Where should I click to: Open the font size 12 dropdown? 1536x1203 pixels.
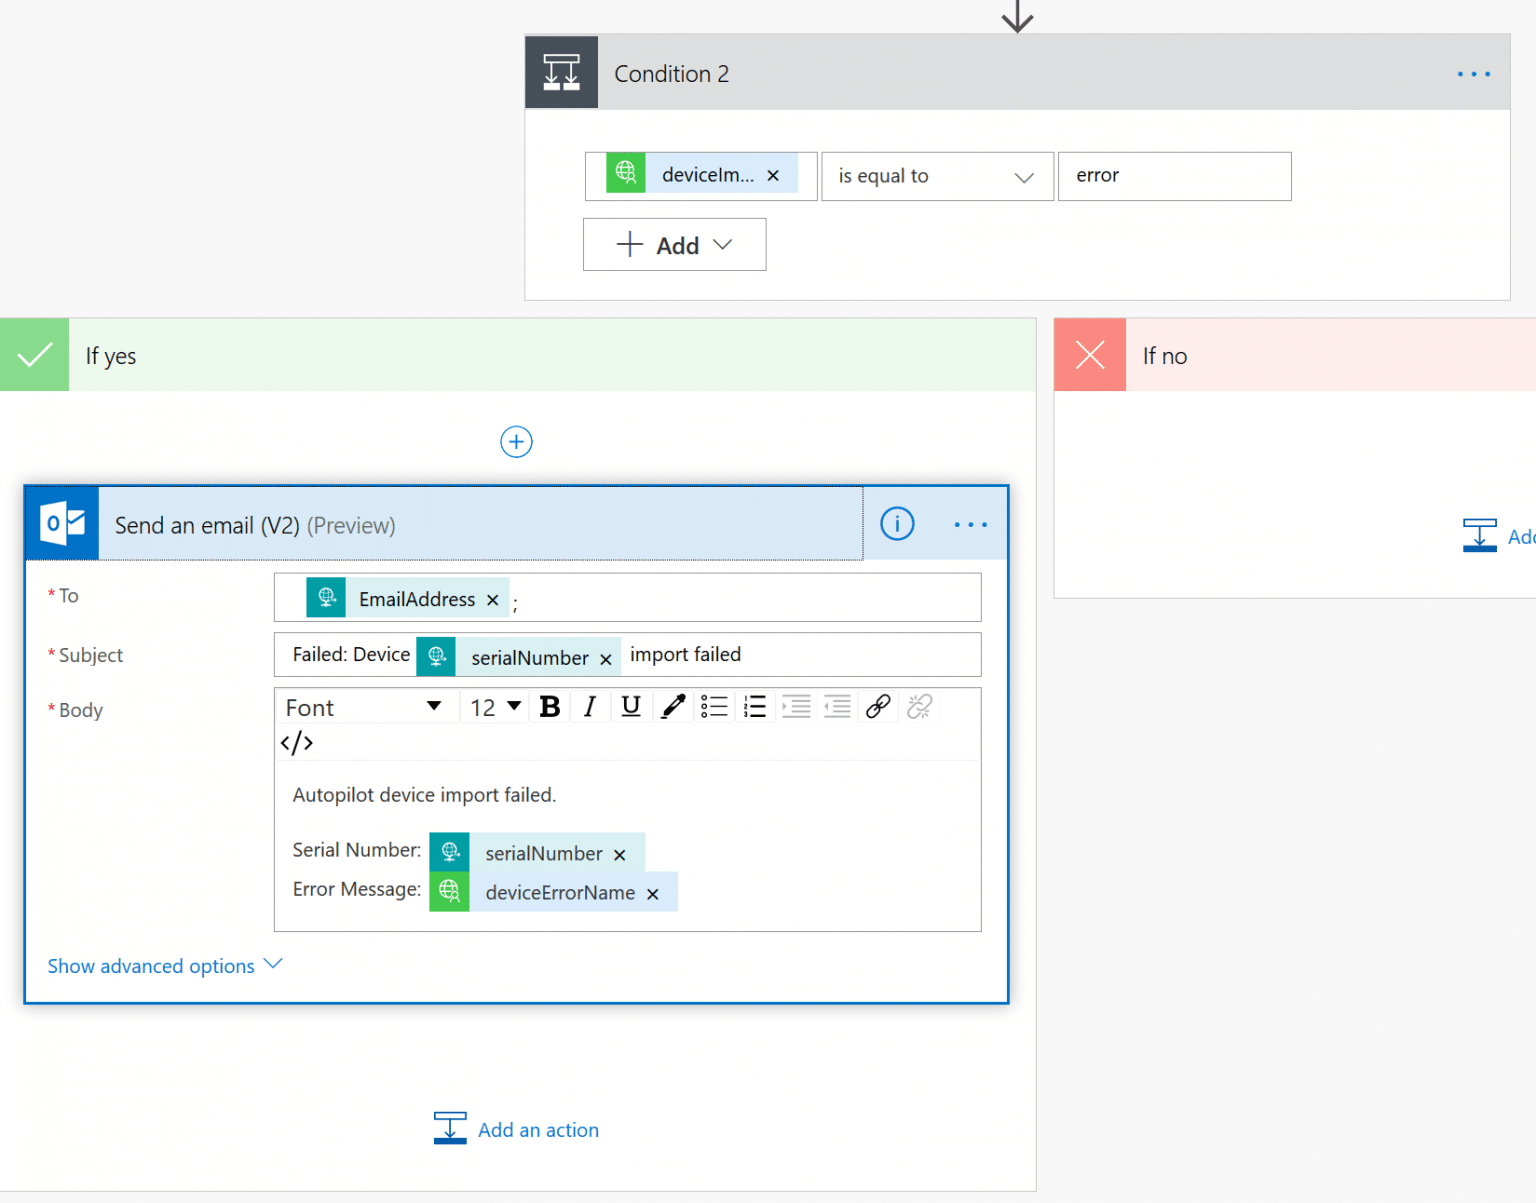pos(493,706)
